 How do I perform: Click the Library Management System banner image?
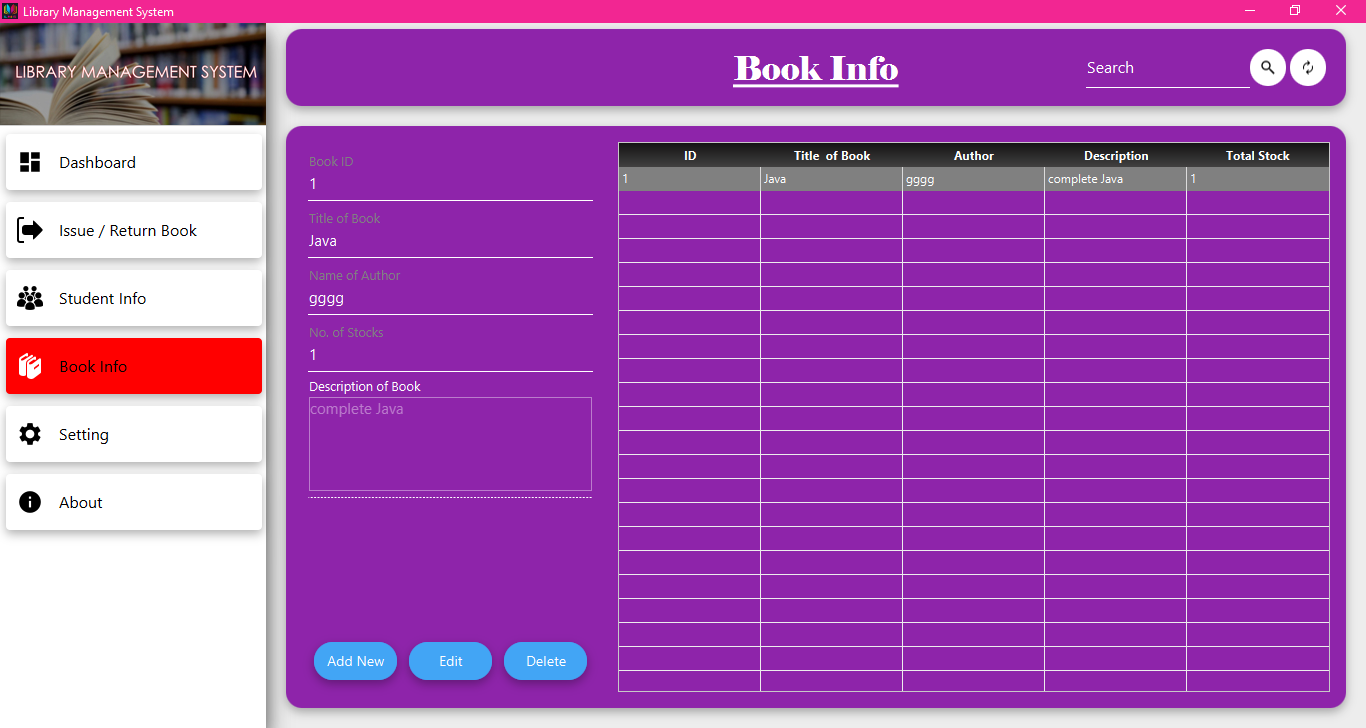(133, 74)
